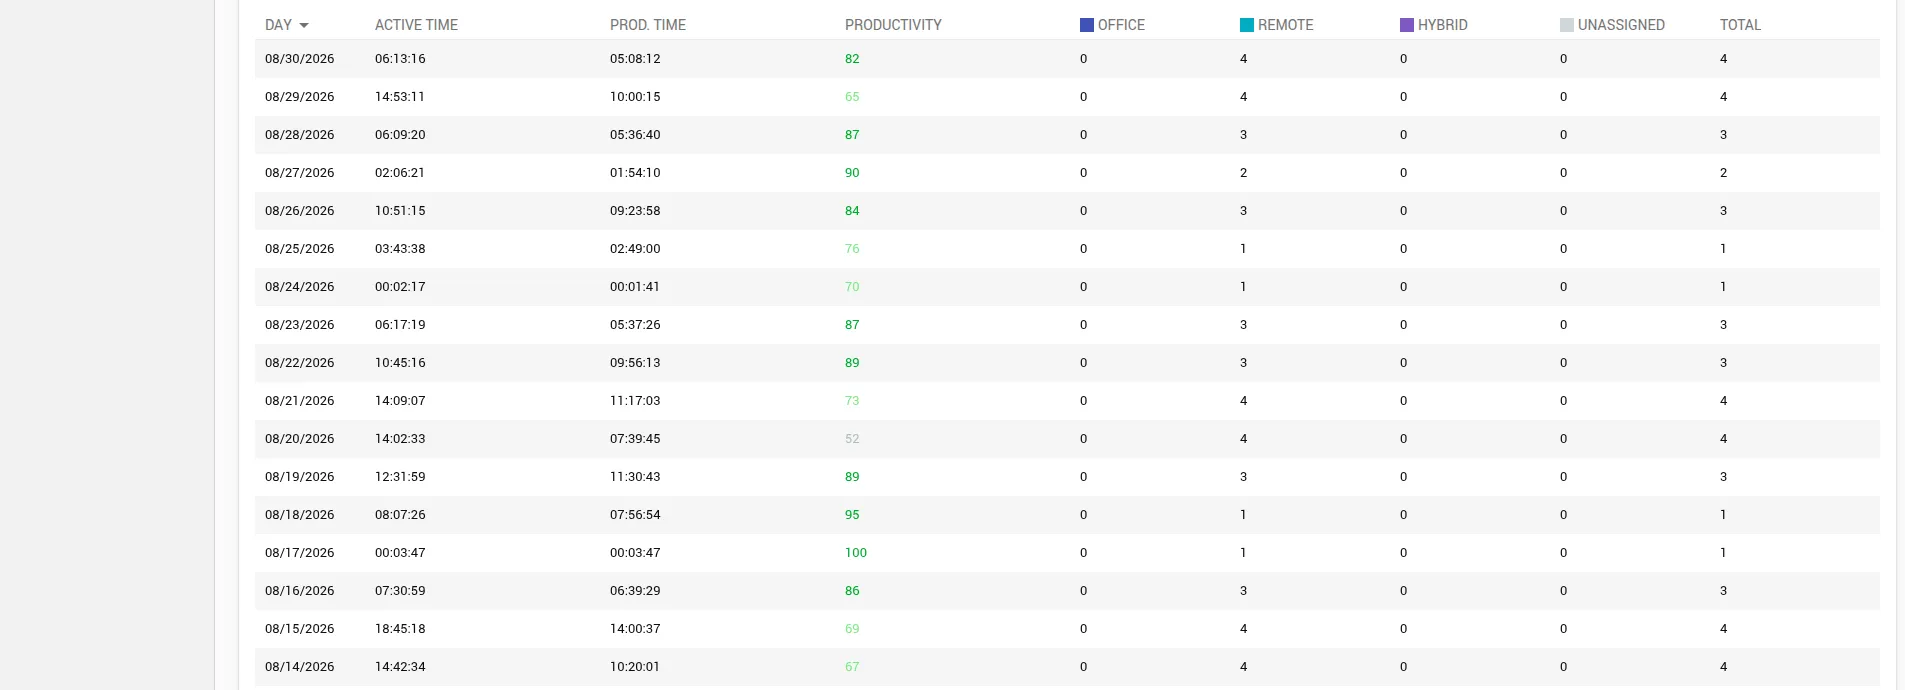Select the 08/22/2026 date cell
The height and width of the screenshot is (690, 1905).
coord(300,363)
